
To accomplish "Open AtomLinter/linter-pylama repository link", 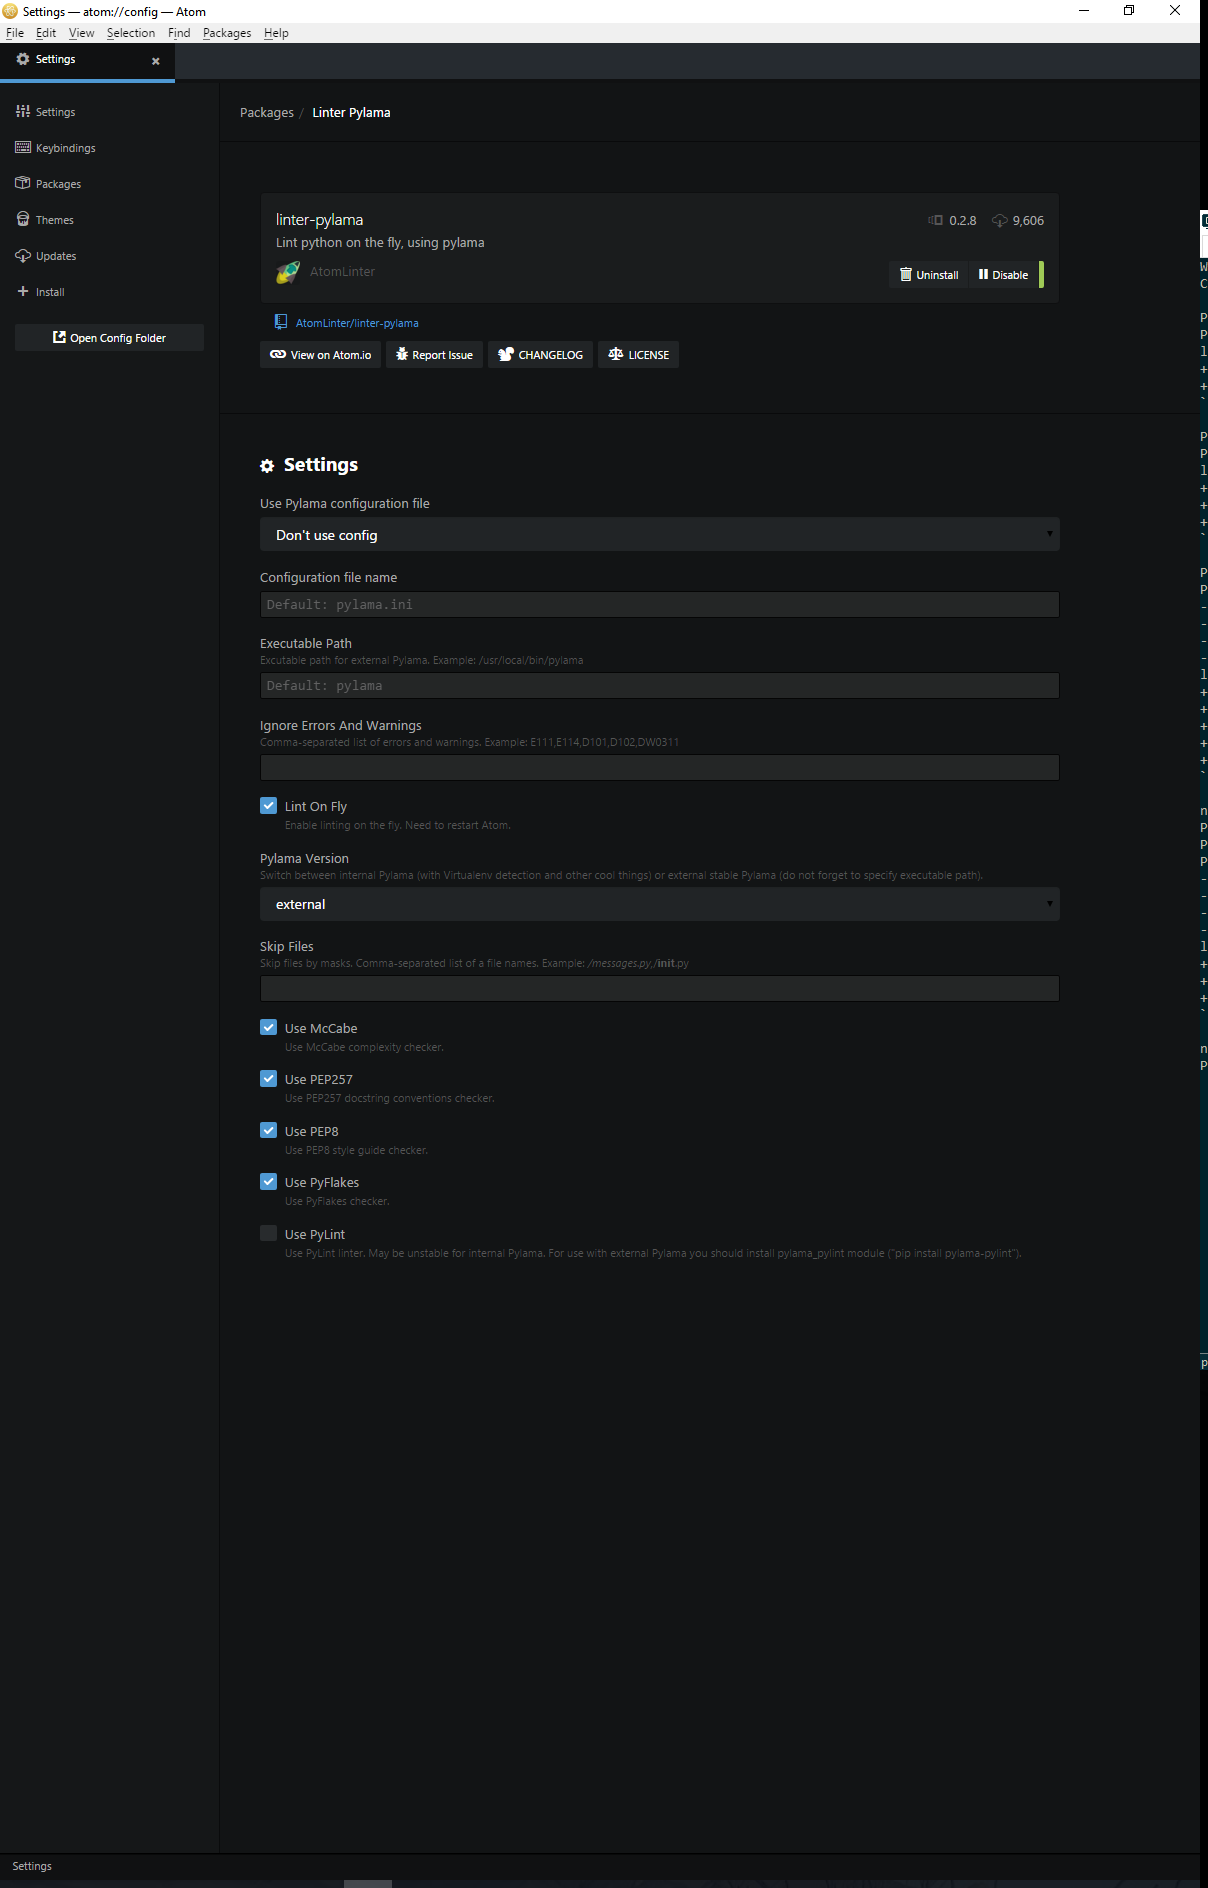I will point(357,323).
